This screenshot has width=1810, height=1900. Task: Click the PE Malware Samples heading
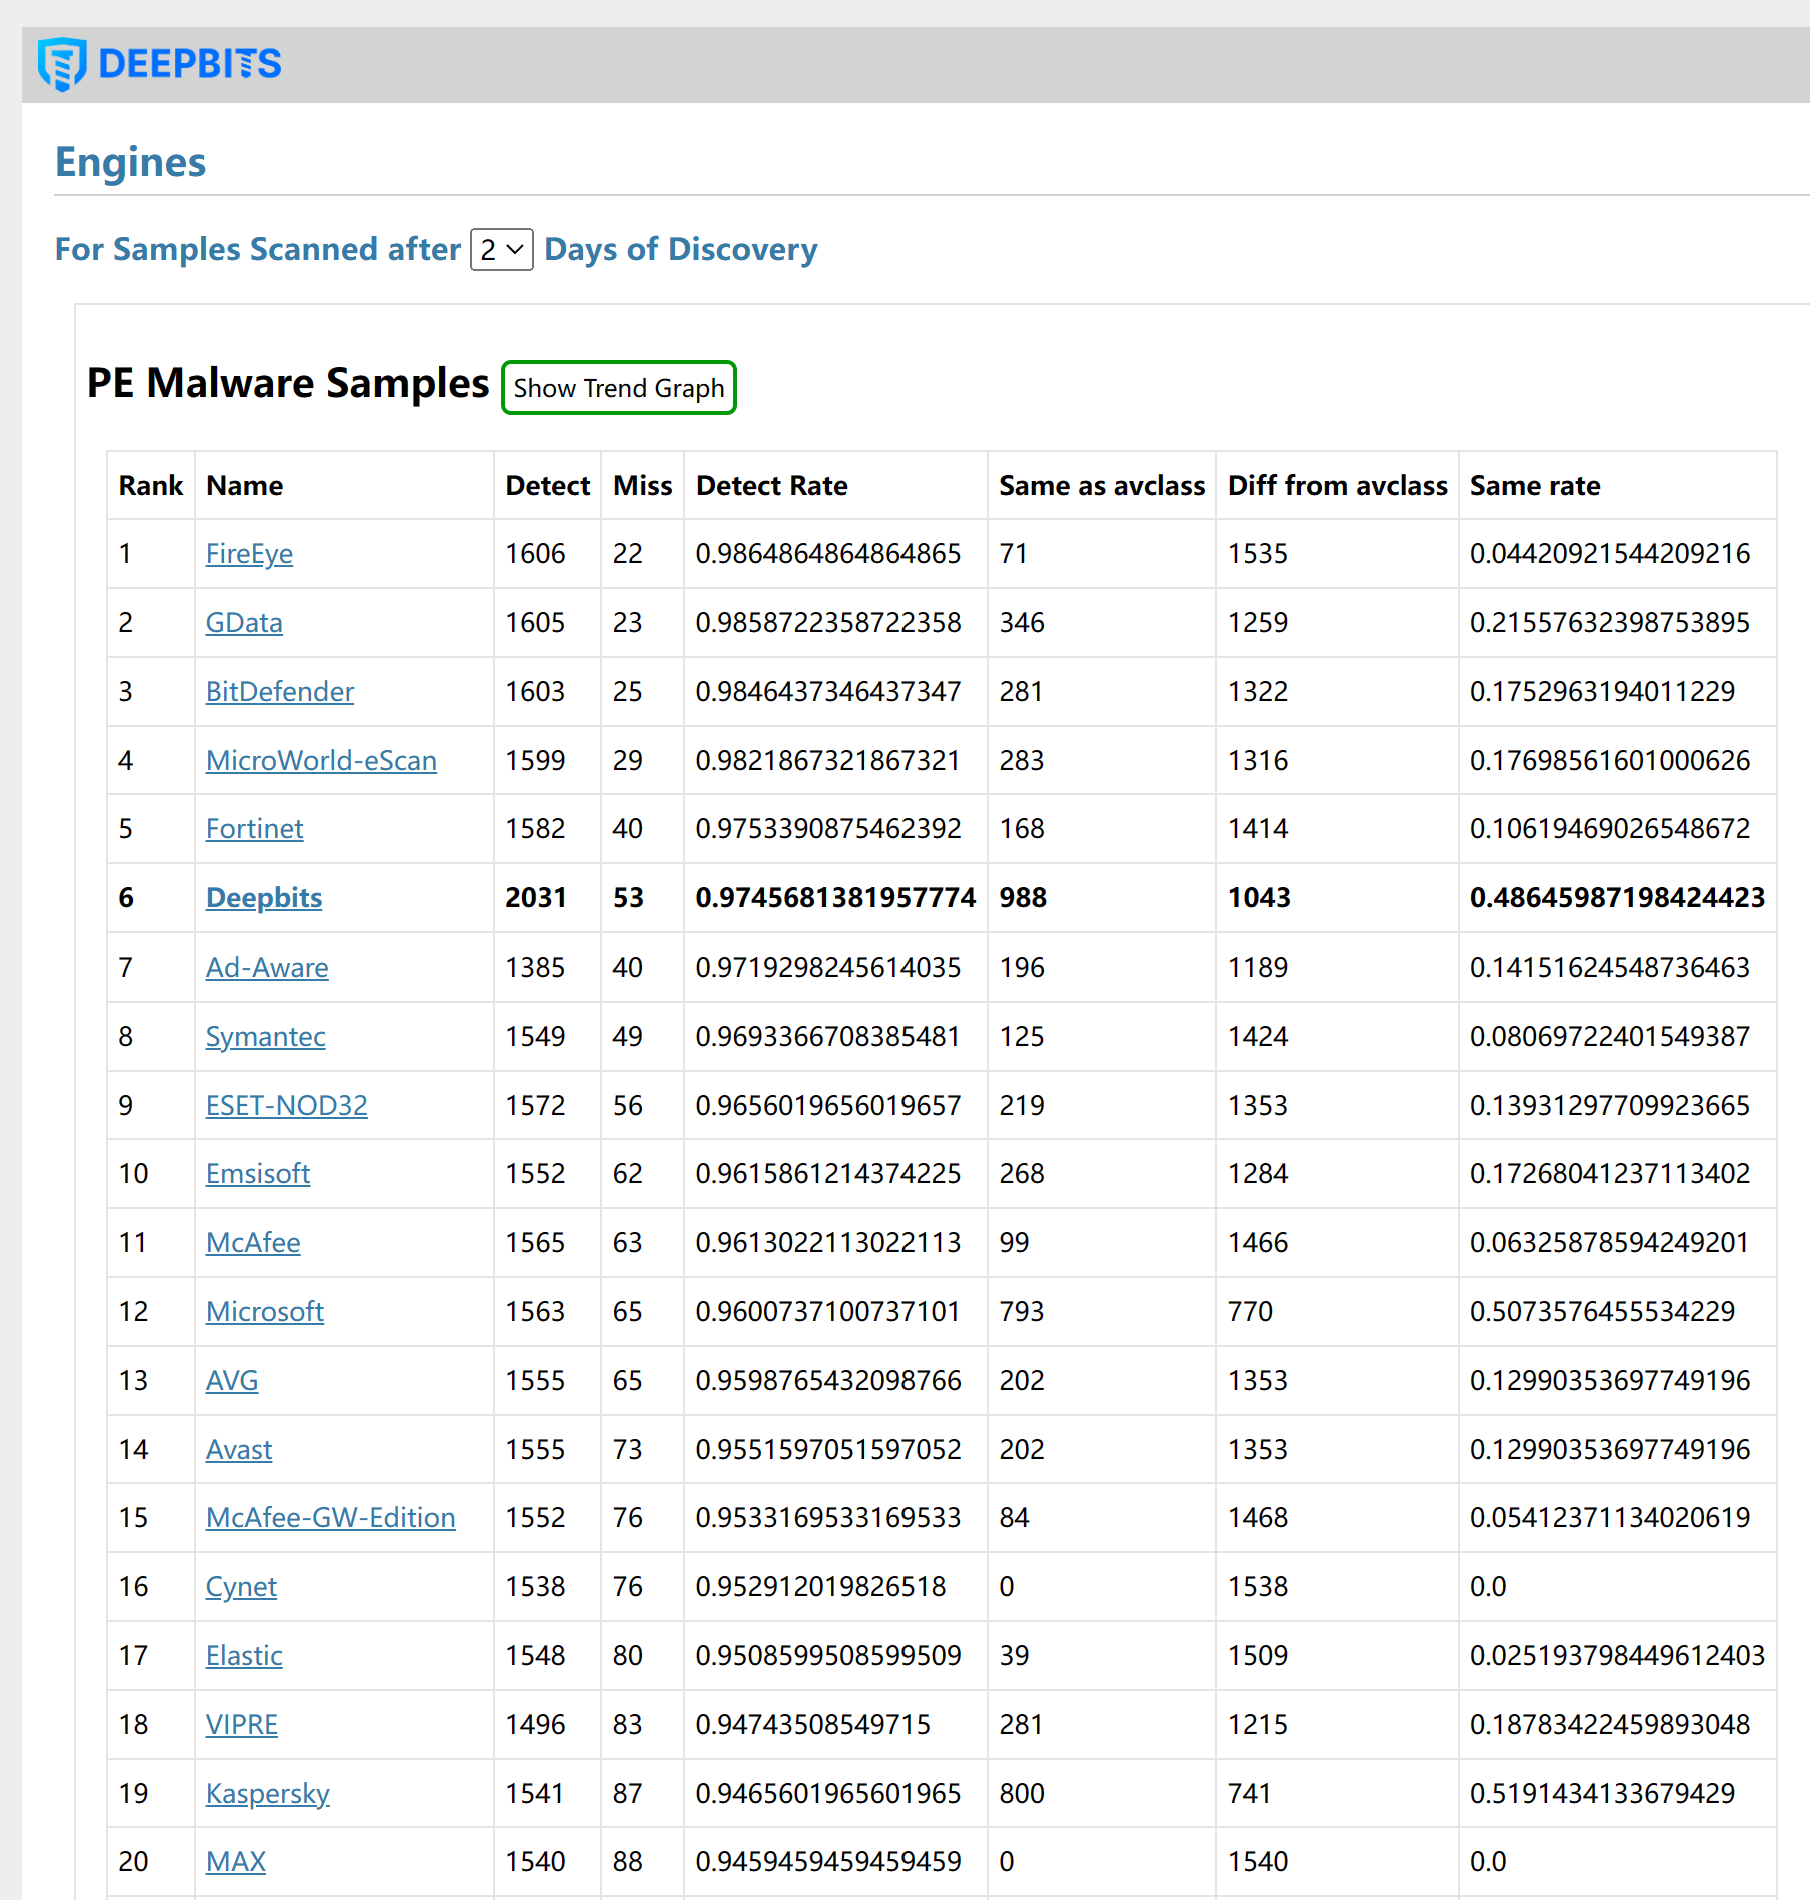(x=288, y=383)
